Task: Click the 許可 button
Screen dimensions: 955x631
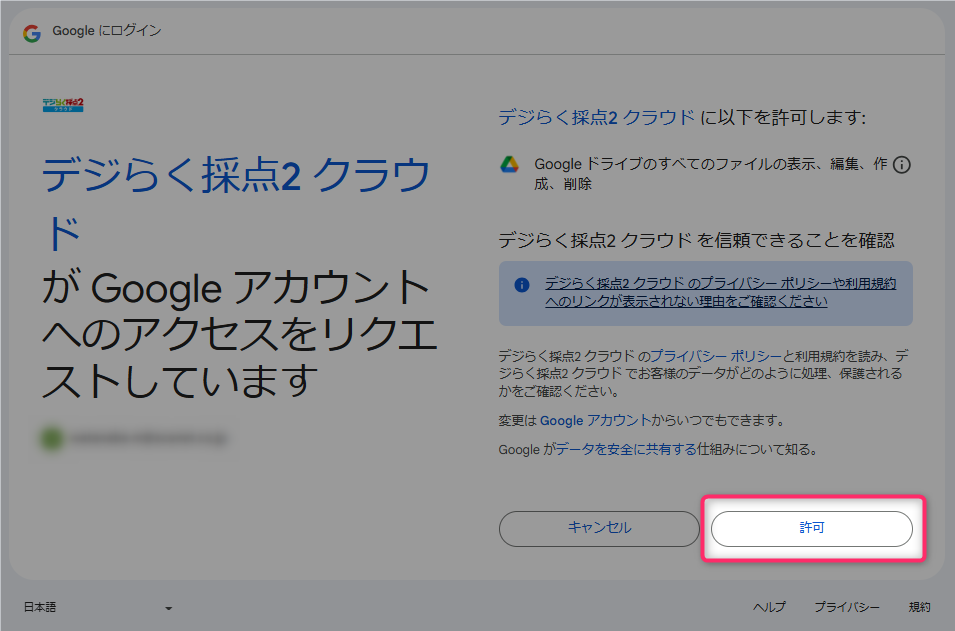Action: coord(812,528)
